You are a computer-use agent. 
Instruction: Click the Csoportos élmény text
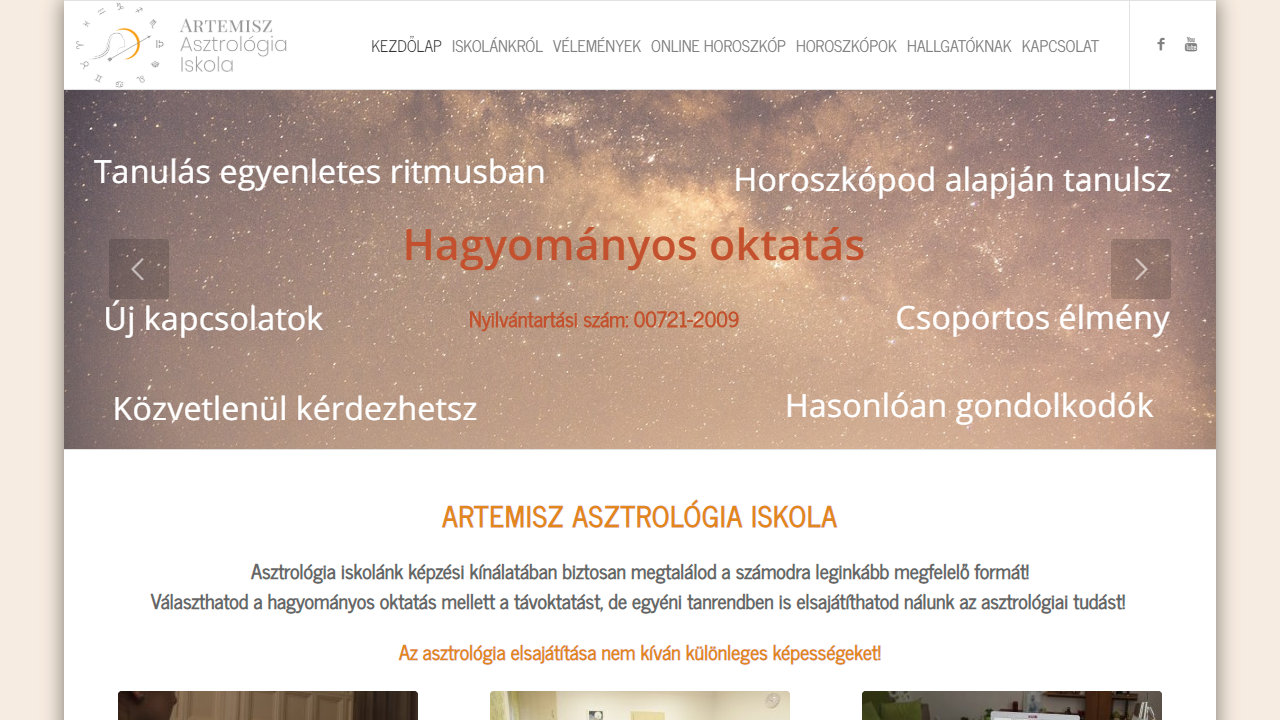click(1032, 318)
